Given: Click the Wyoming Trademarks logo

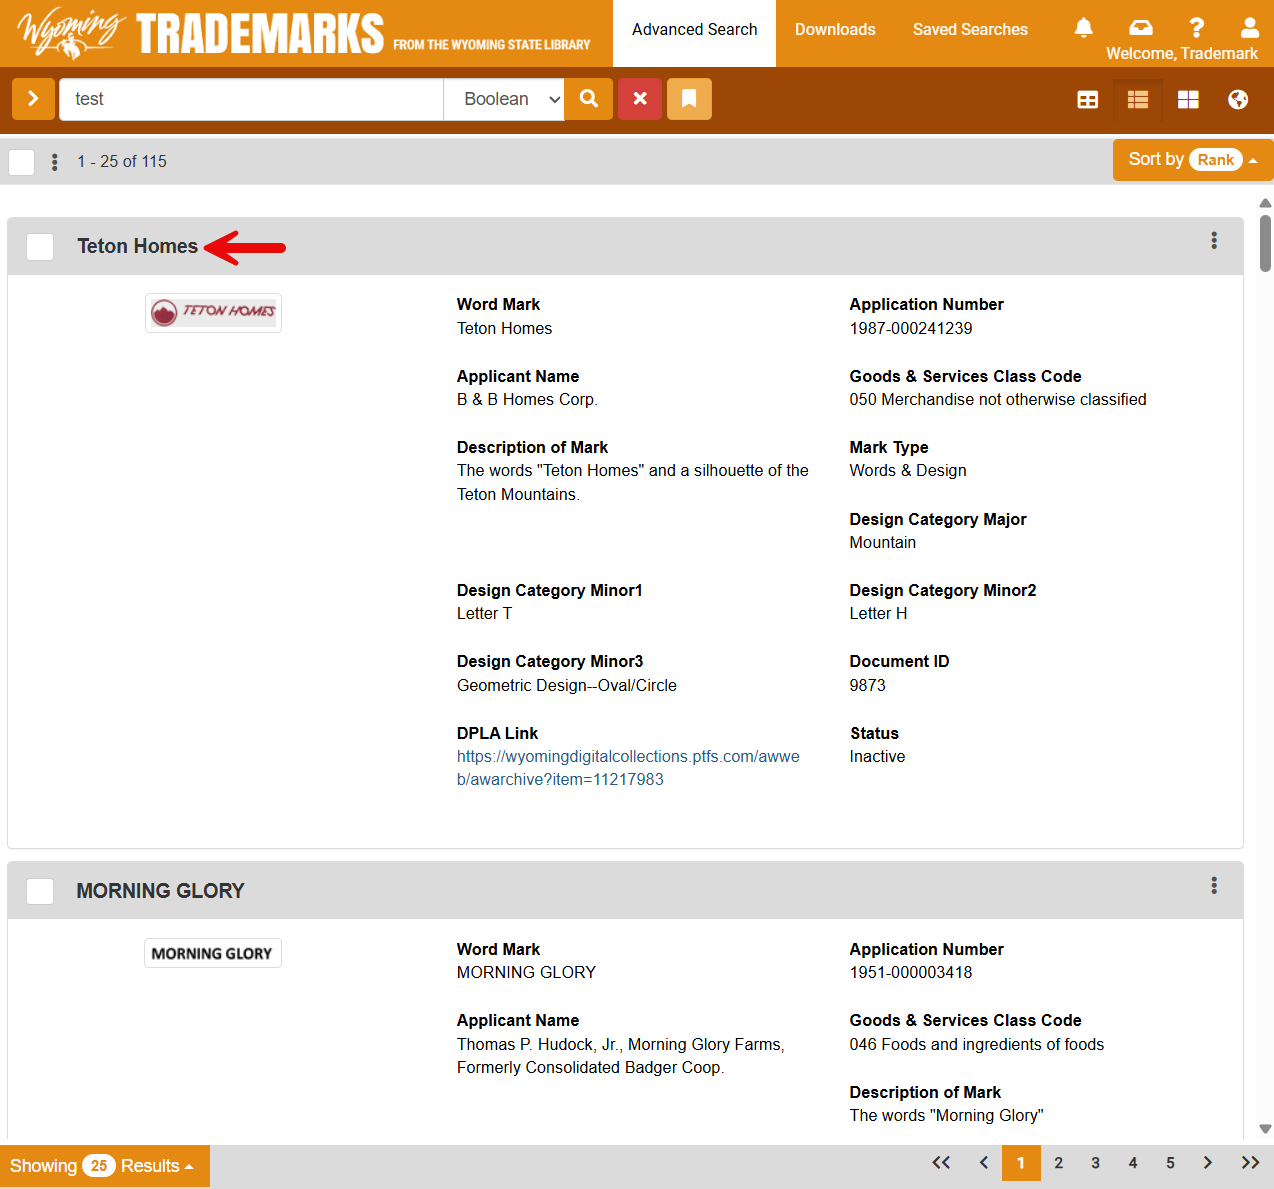Looking at the screenshot, I should [304, 33].
